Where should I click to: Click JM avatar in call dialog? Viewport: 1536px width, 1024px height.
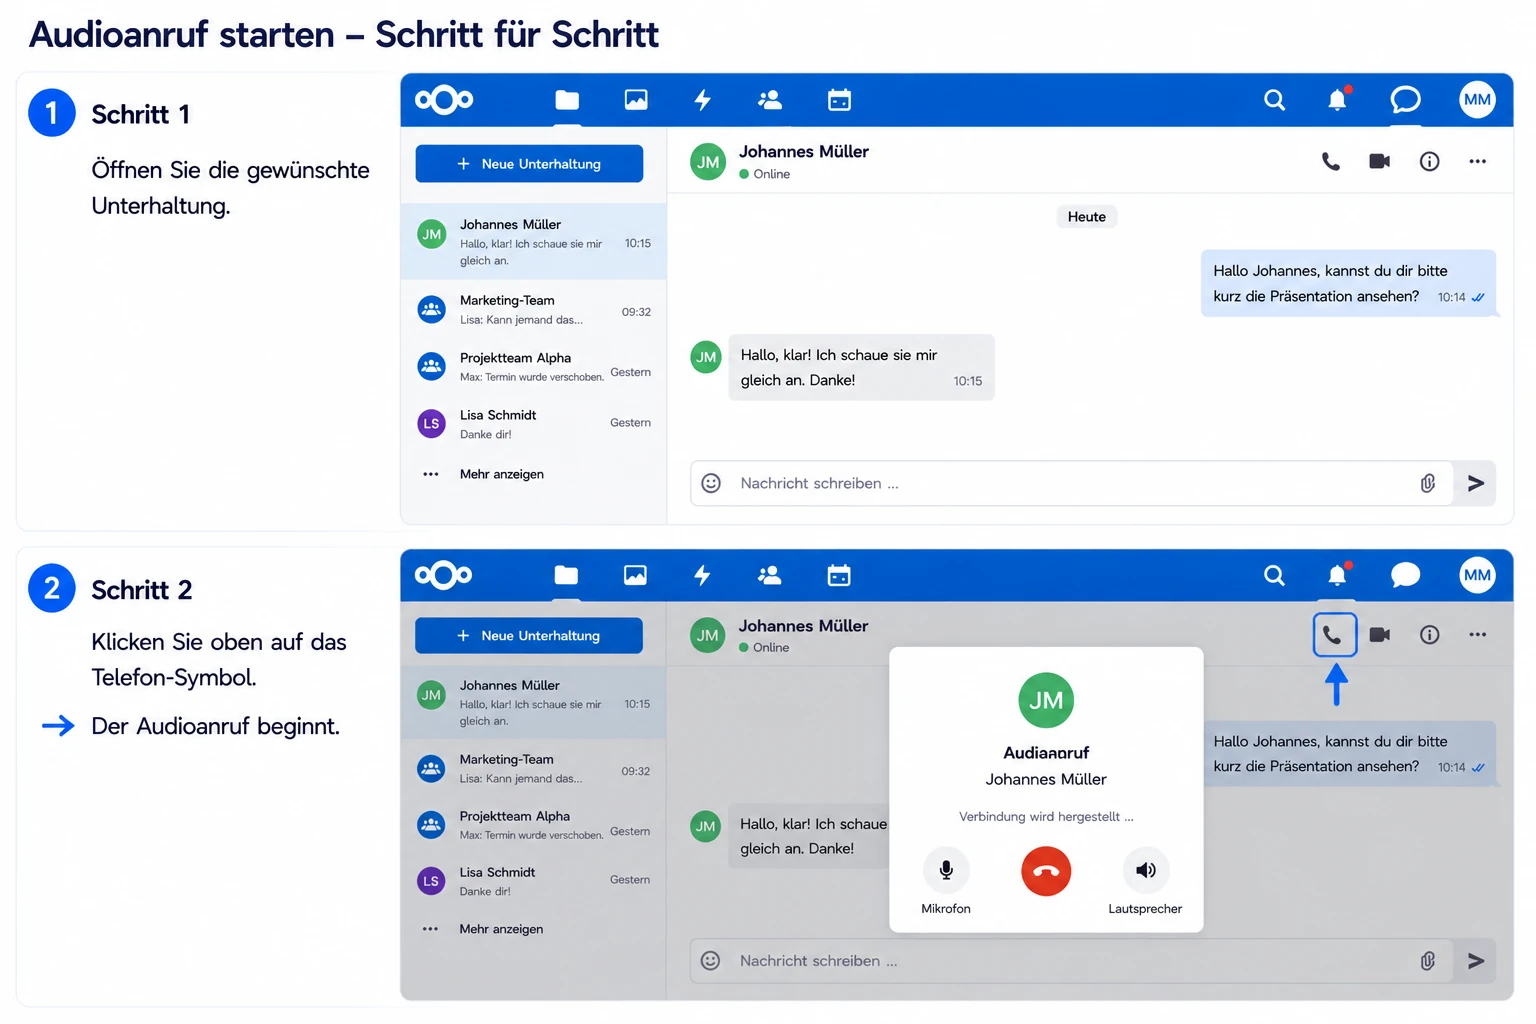click(1046, 700)
